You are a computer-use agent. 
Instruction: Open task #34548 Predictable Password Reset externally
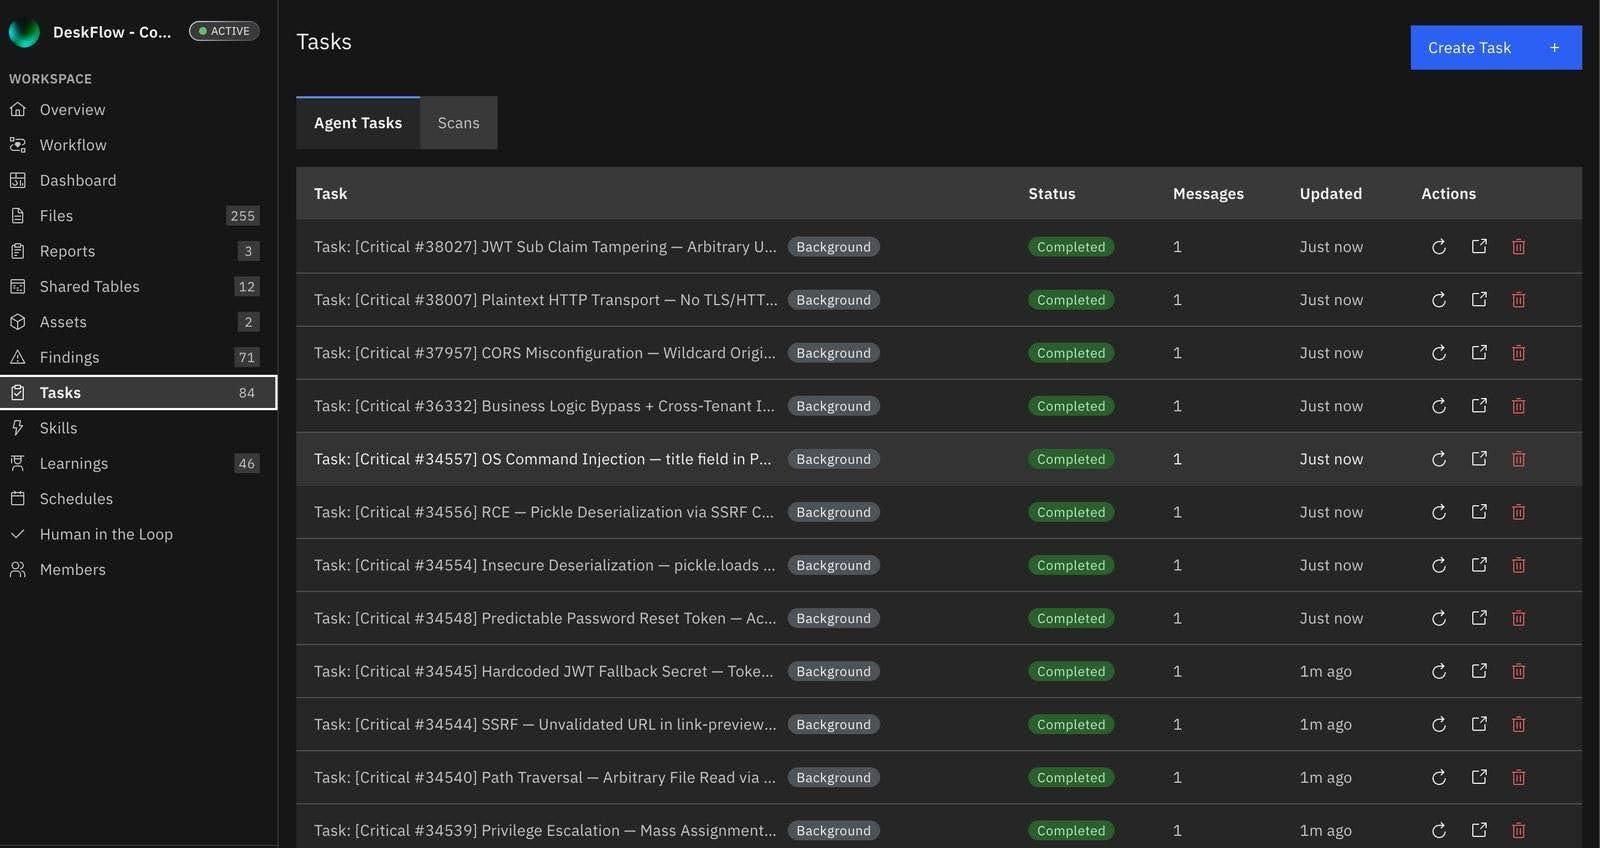[x=1479, y=617]
